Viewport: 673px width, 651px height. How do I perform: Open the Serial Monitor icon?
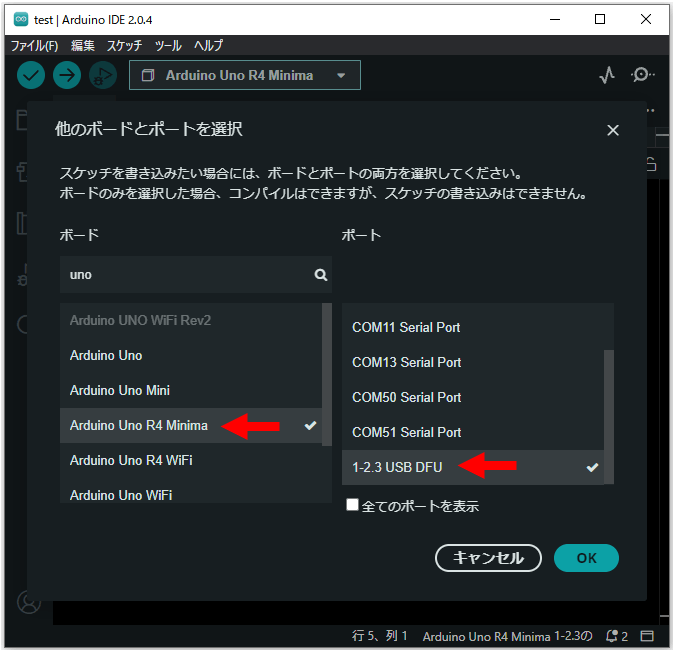tap(643, 75)
